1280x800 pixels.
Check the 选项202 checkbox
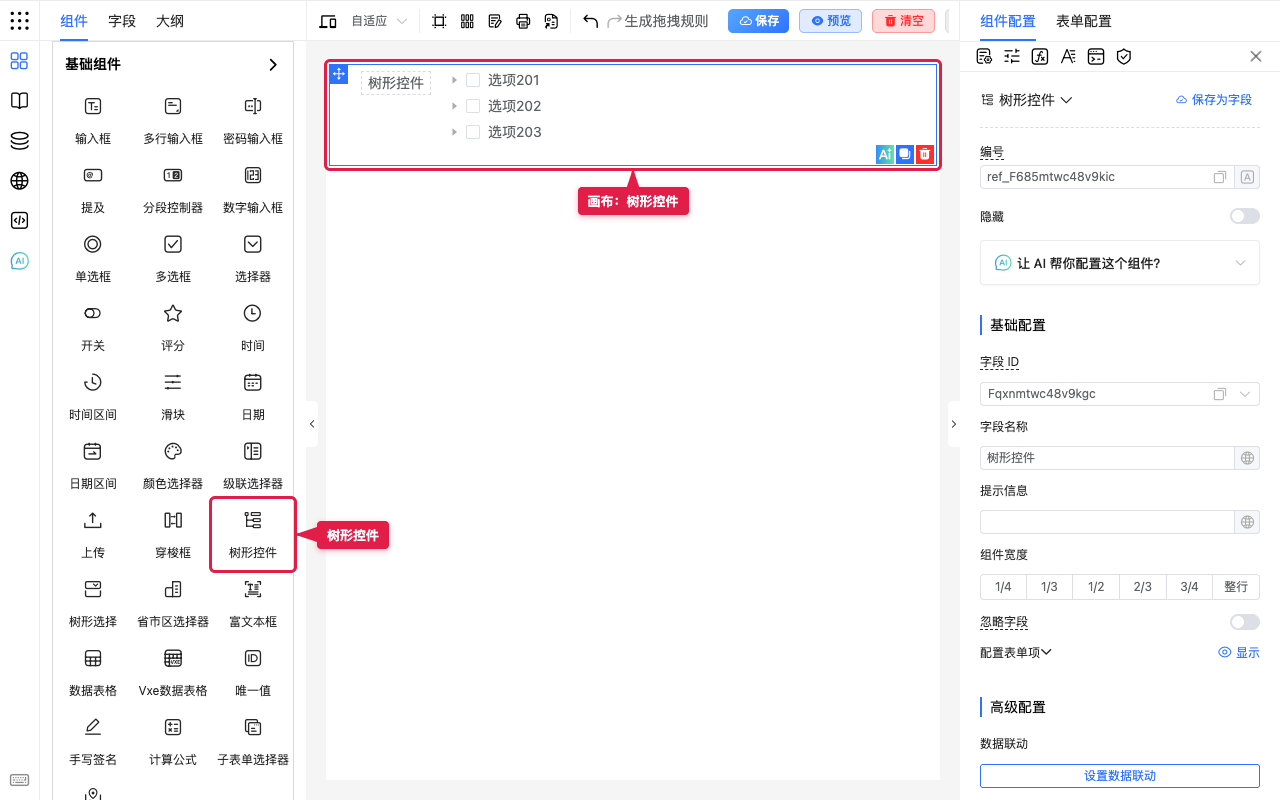pos(473,106)
